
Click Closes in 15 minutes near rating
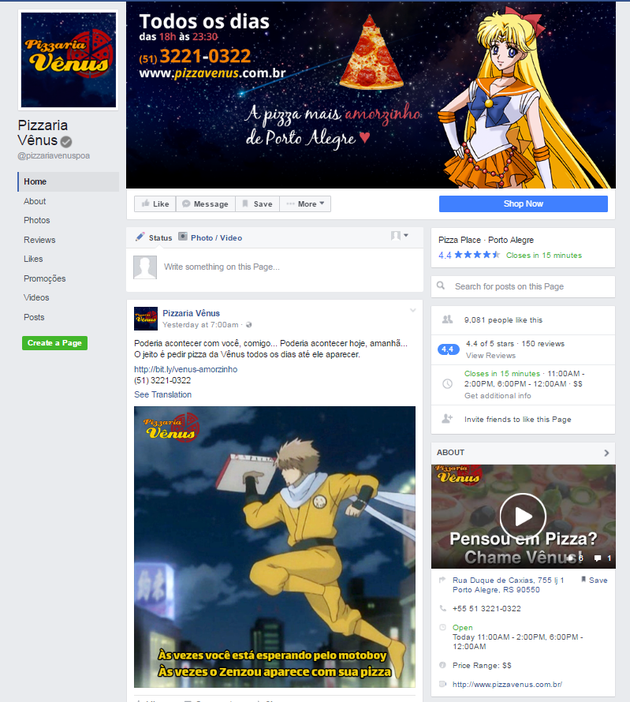point(544,255)
